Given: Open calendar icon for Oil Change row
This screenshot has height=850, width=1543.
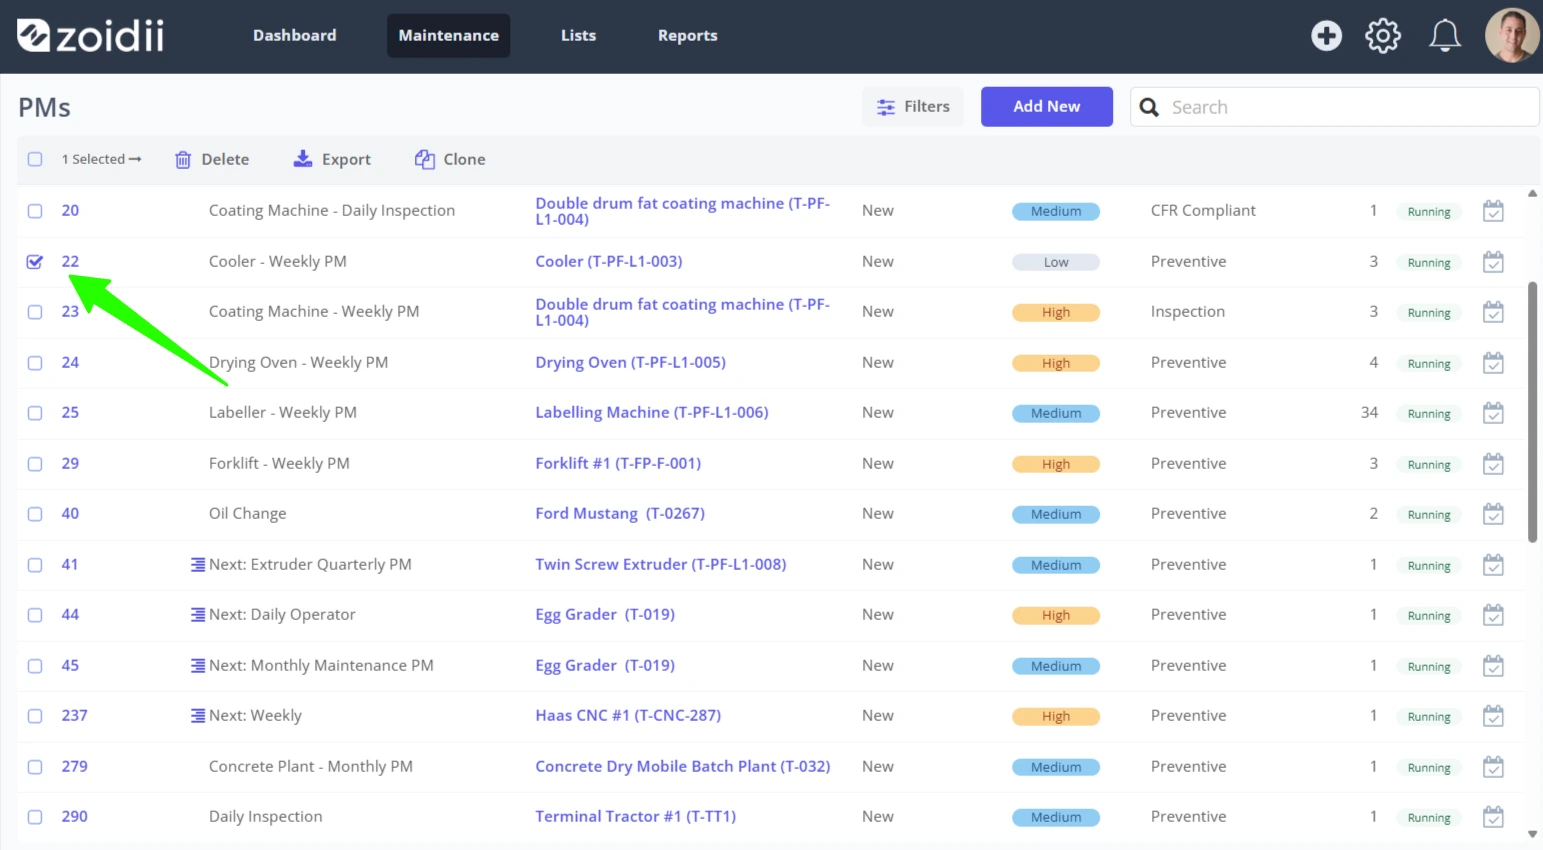Looking at the screenshot, I should coord(1493,514).
